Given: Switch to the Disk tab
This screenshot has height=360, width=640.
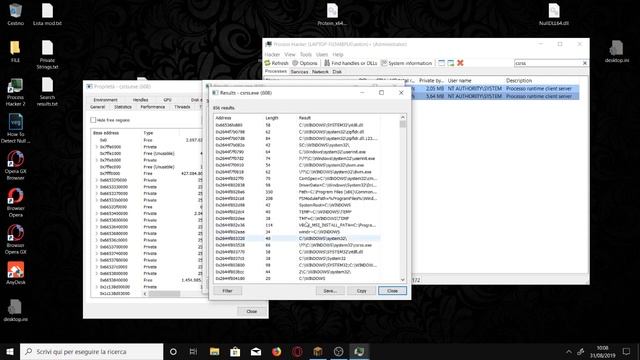Looking at the screenshot, I should click(x=337, y=72).
